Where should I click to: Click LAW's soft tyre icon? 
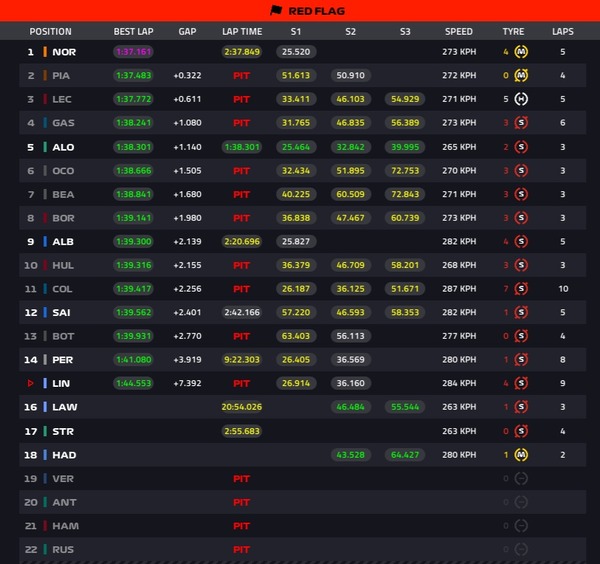[x=521, y=407]
